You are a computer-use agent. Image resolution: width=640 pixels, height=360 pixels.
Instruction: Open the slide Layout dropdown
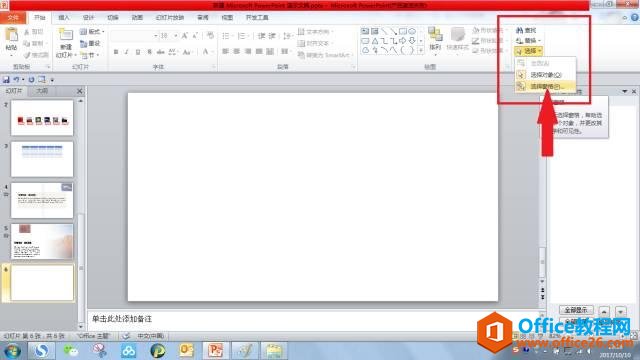coord(92,31)
